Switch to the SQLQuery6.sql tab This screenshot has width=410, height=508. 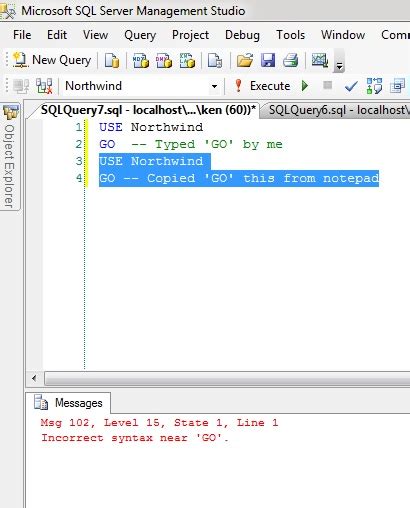(337, 110)
